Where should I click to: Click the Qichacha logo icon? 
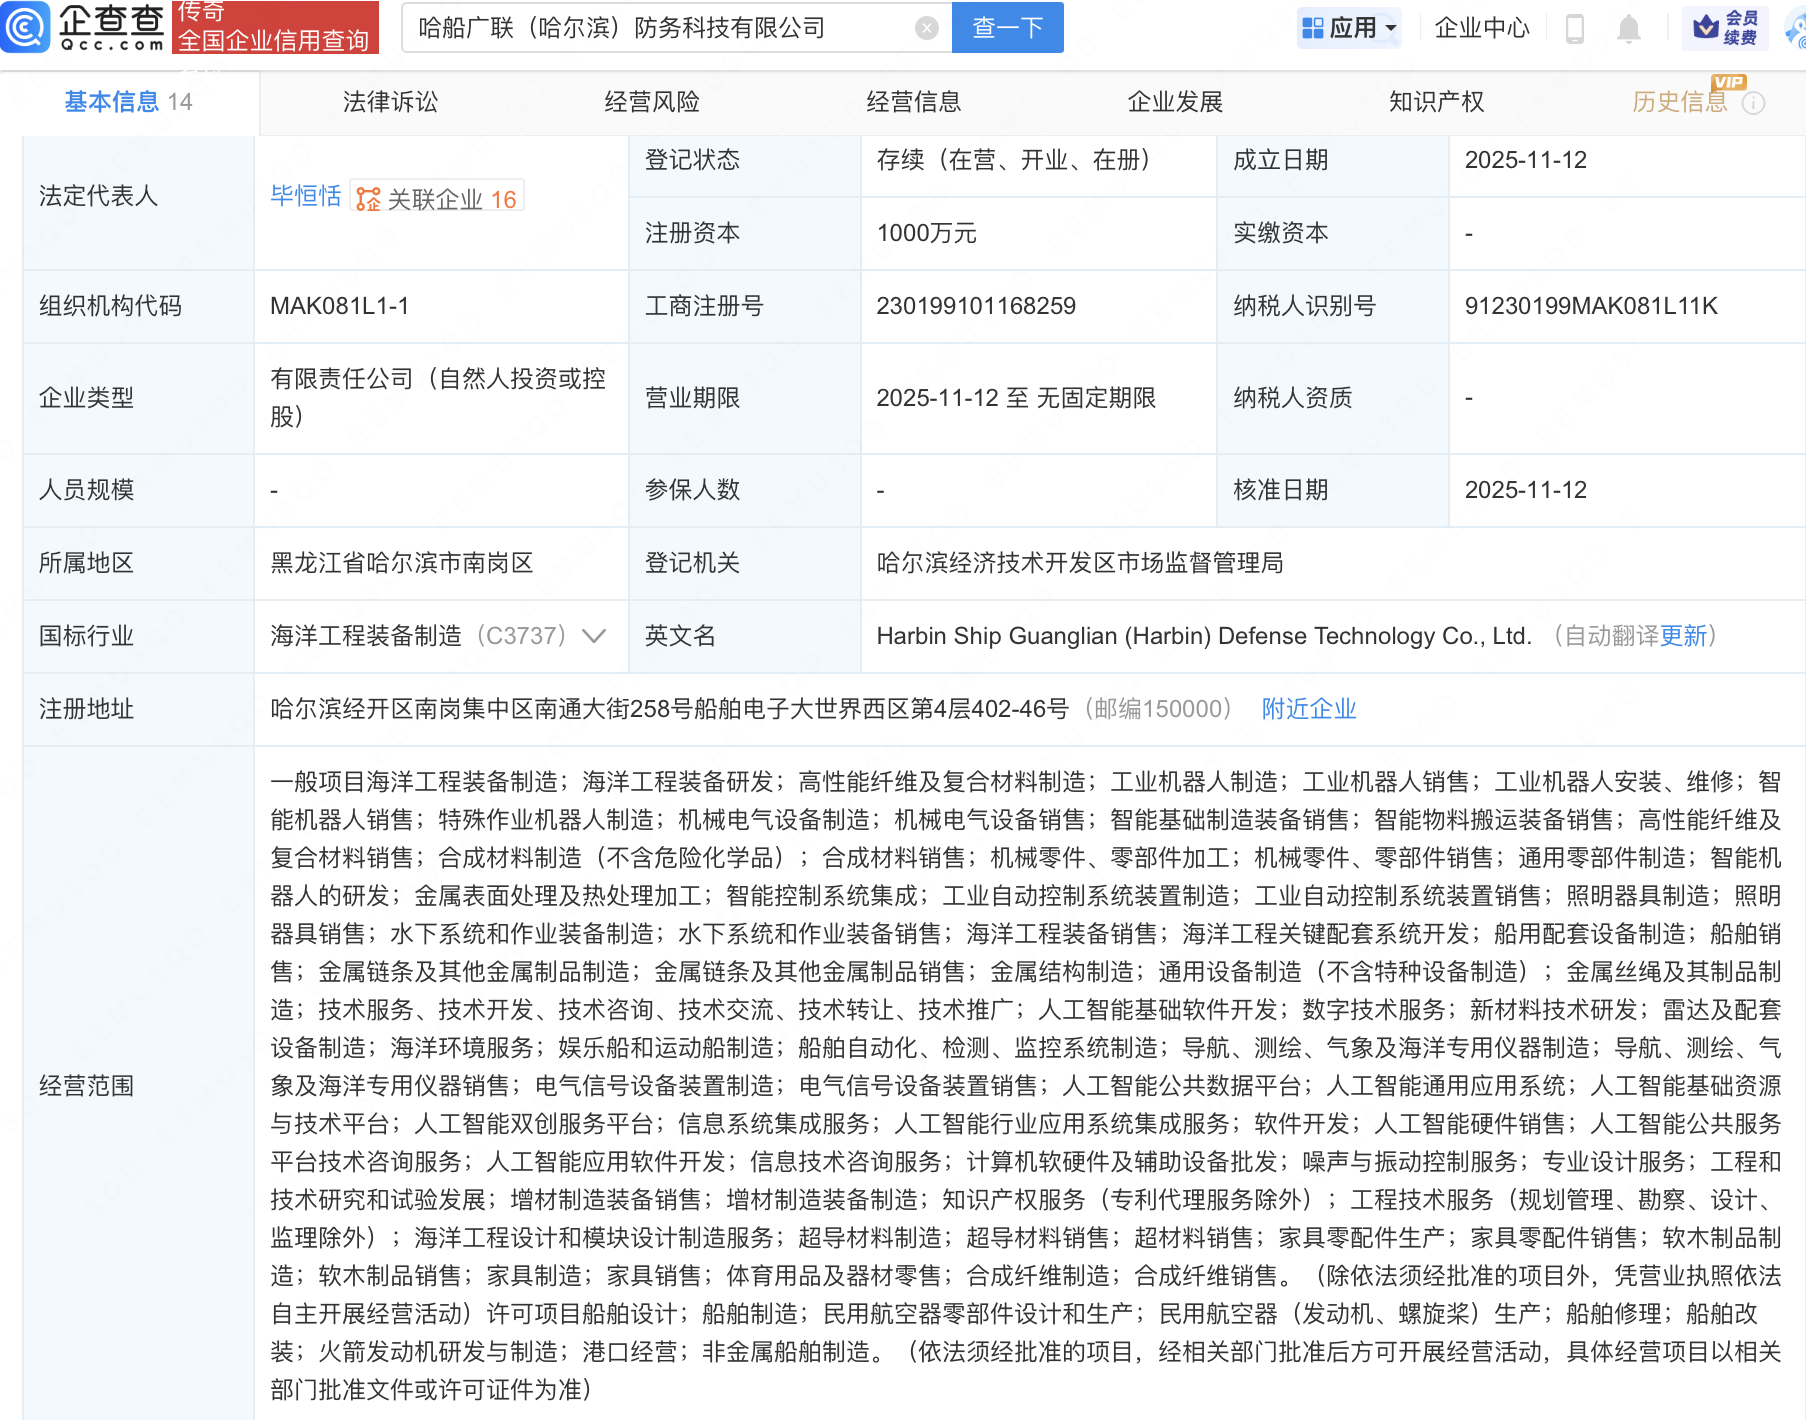26,27
